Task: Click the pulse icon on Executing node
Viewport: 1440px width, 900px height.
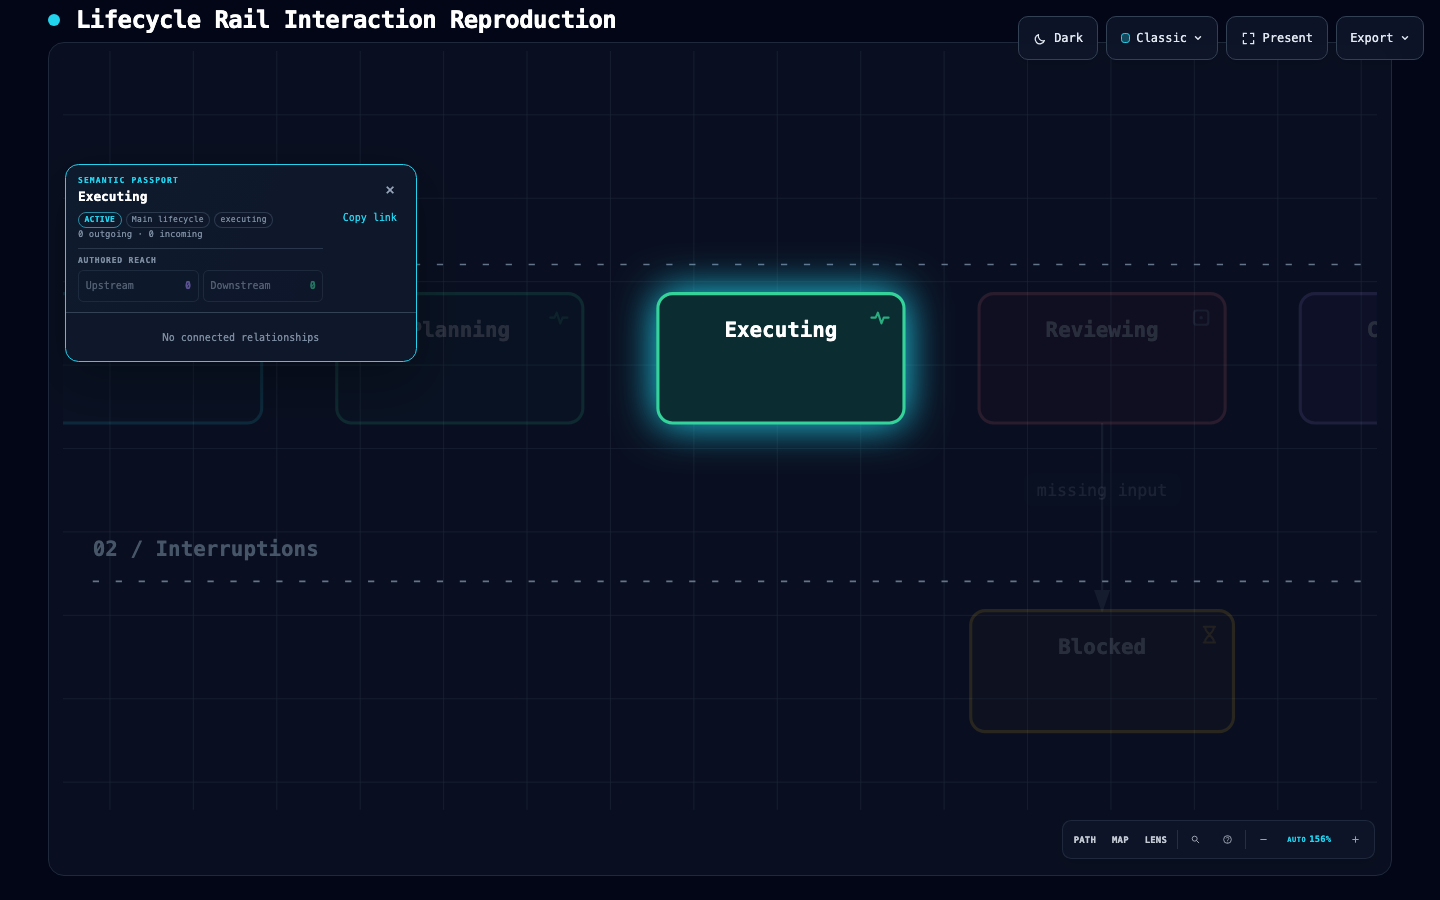Action: click(880, 318)
